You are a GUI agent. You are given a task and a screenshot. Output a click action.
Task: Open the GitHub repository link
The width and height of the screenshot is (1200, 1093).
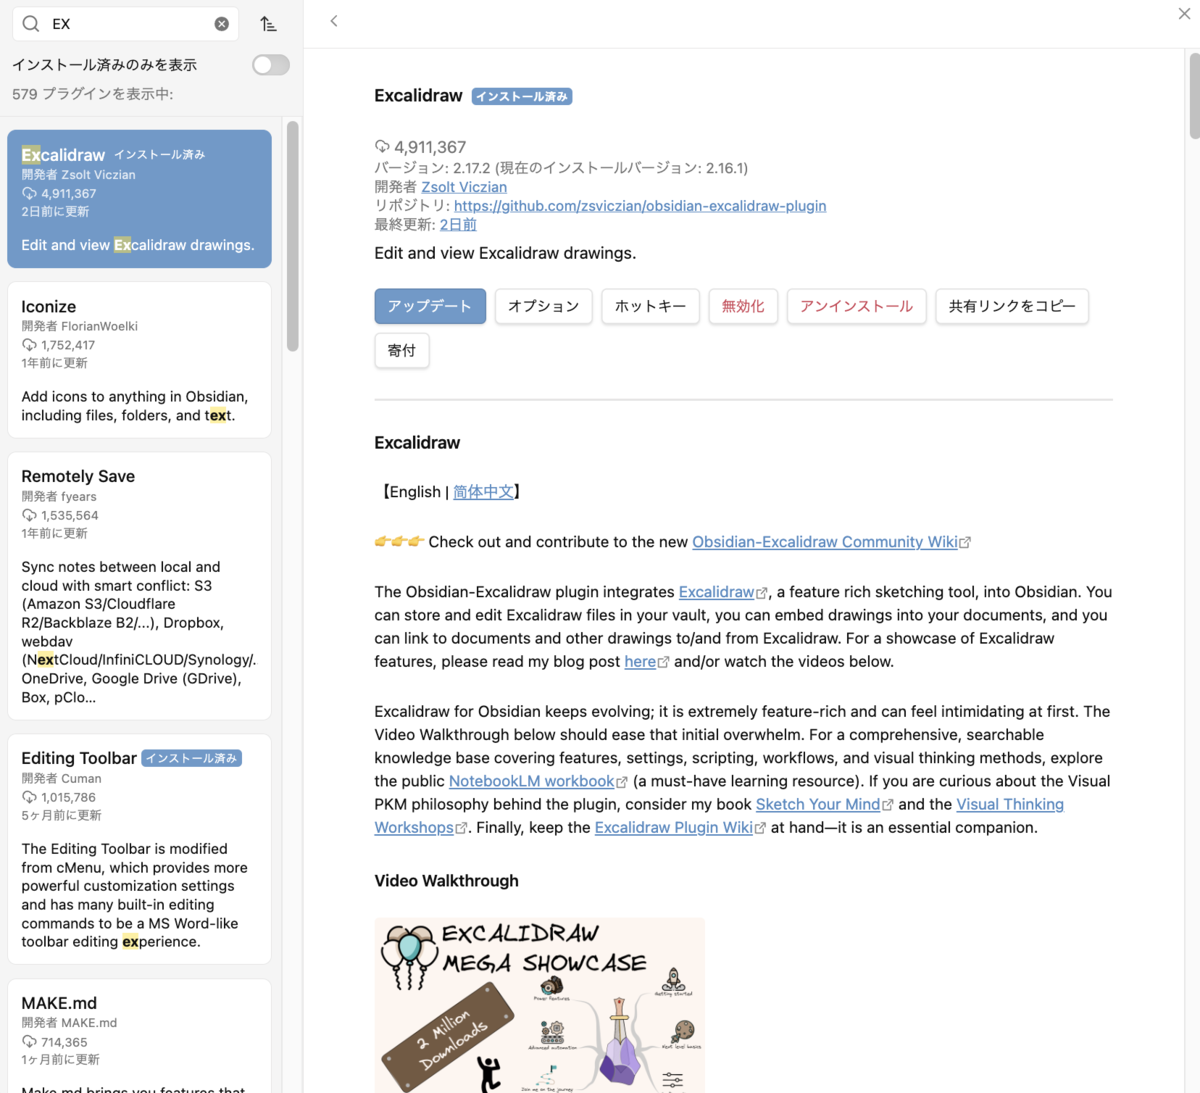[640, 206]
